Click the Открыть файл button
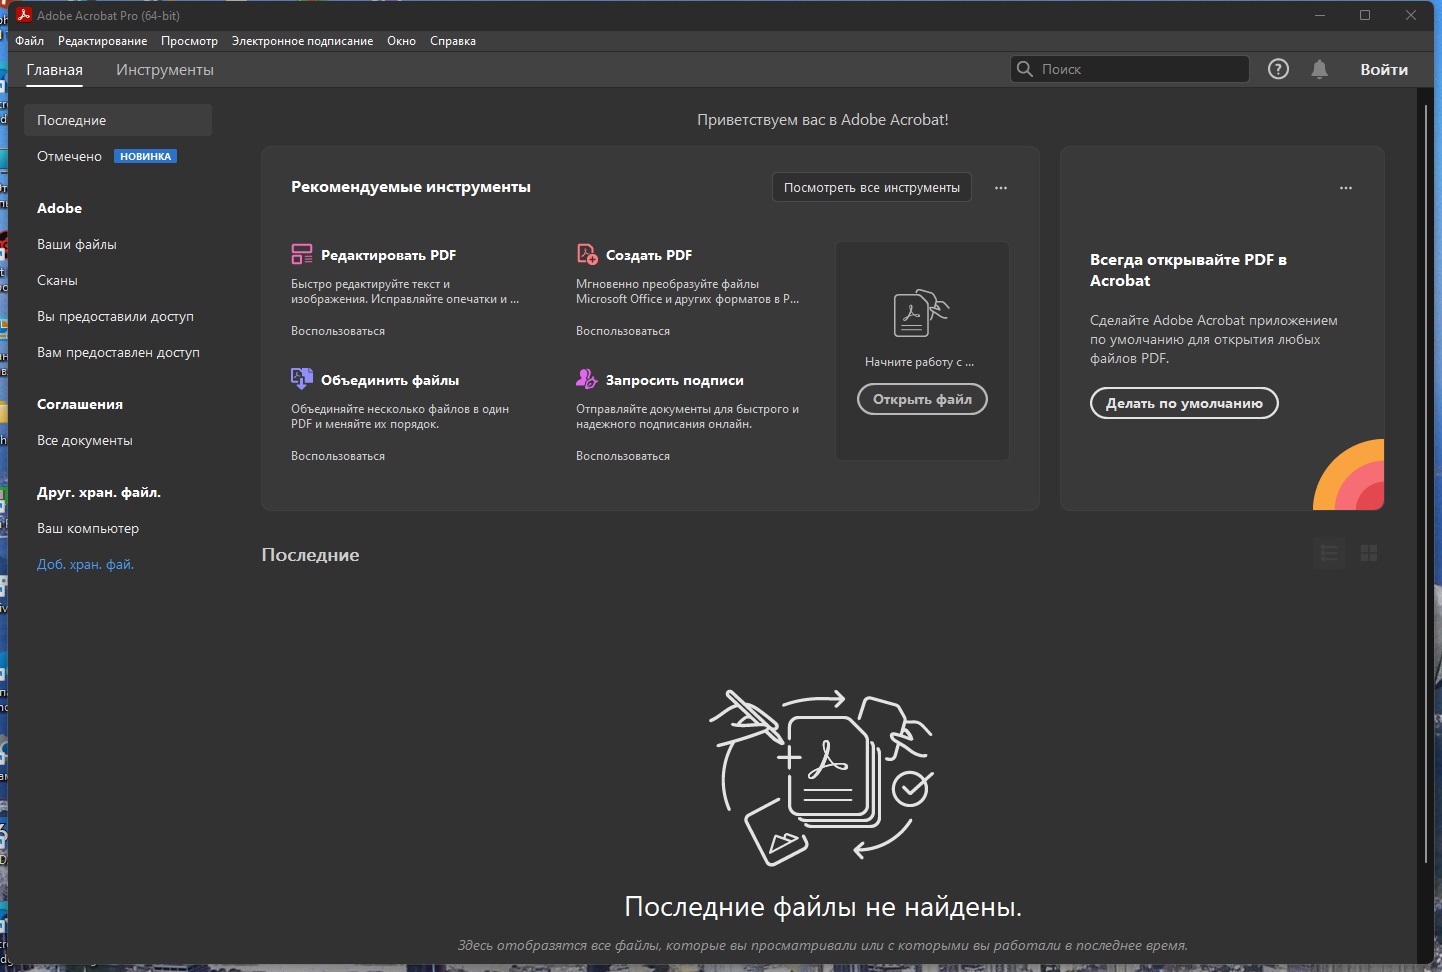Screen dimensions: 1442x972 (922, 399)
